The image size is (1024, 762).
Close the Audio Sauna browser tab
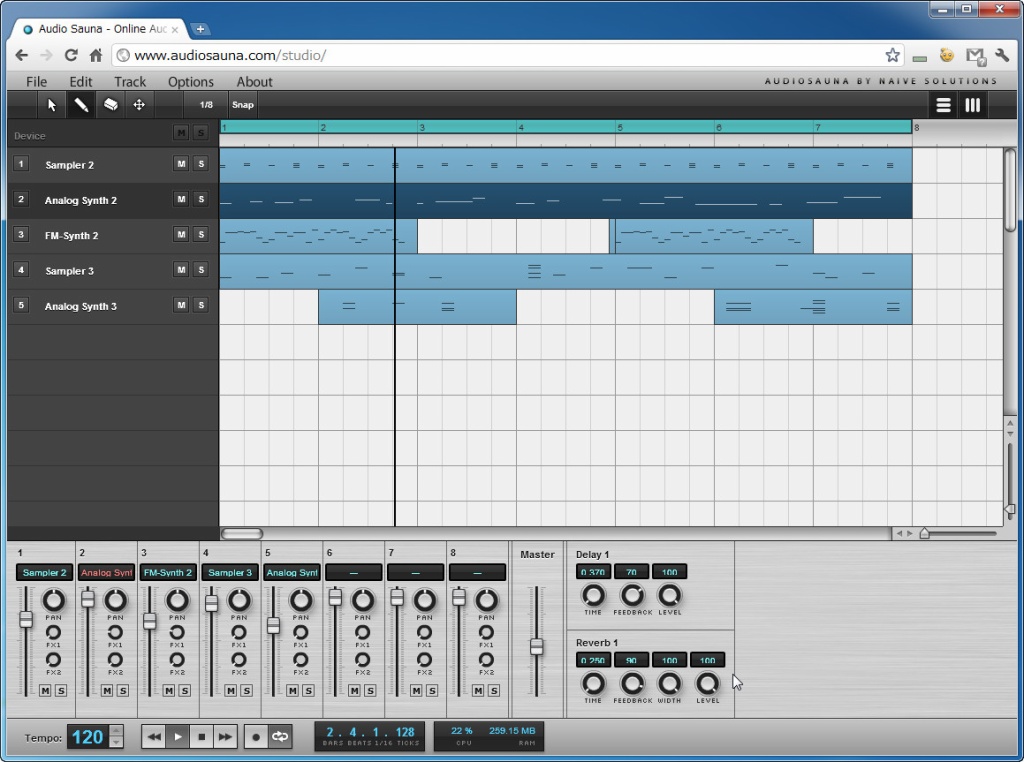[x=174, y=29]
